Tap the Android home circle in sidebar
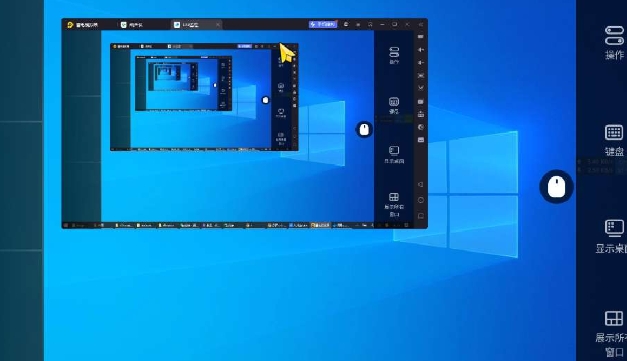The image size is (627, 361). click(421, 200)
